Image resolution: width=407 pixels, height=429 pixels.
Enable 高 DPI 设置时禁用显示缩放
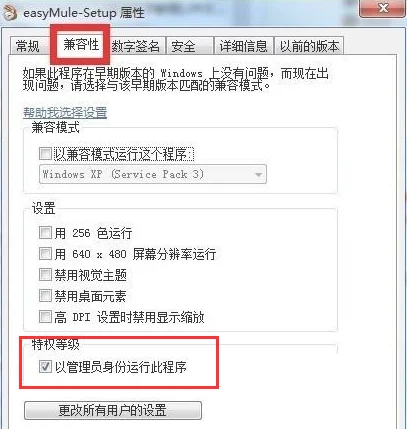coord(45,317)
